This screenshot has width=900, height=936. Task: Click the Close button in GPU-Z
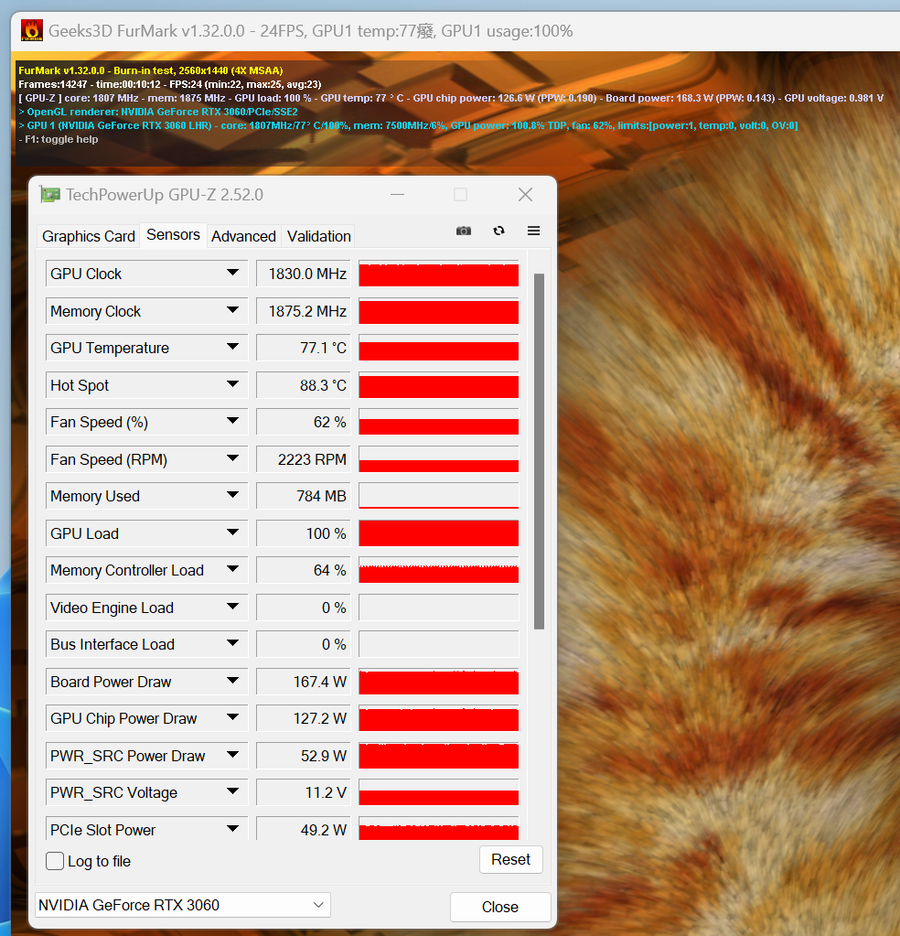coord(500,907)
